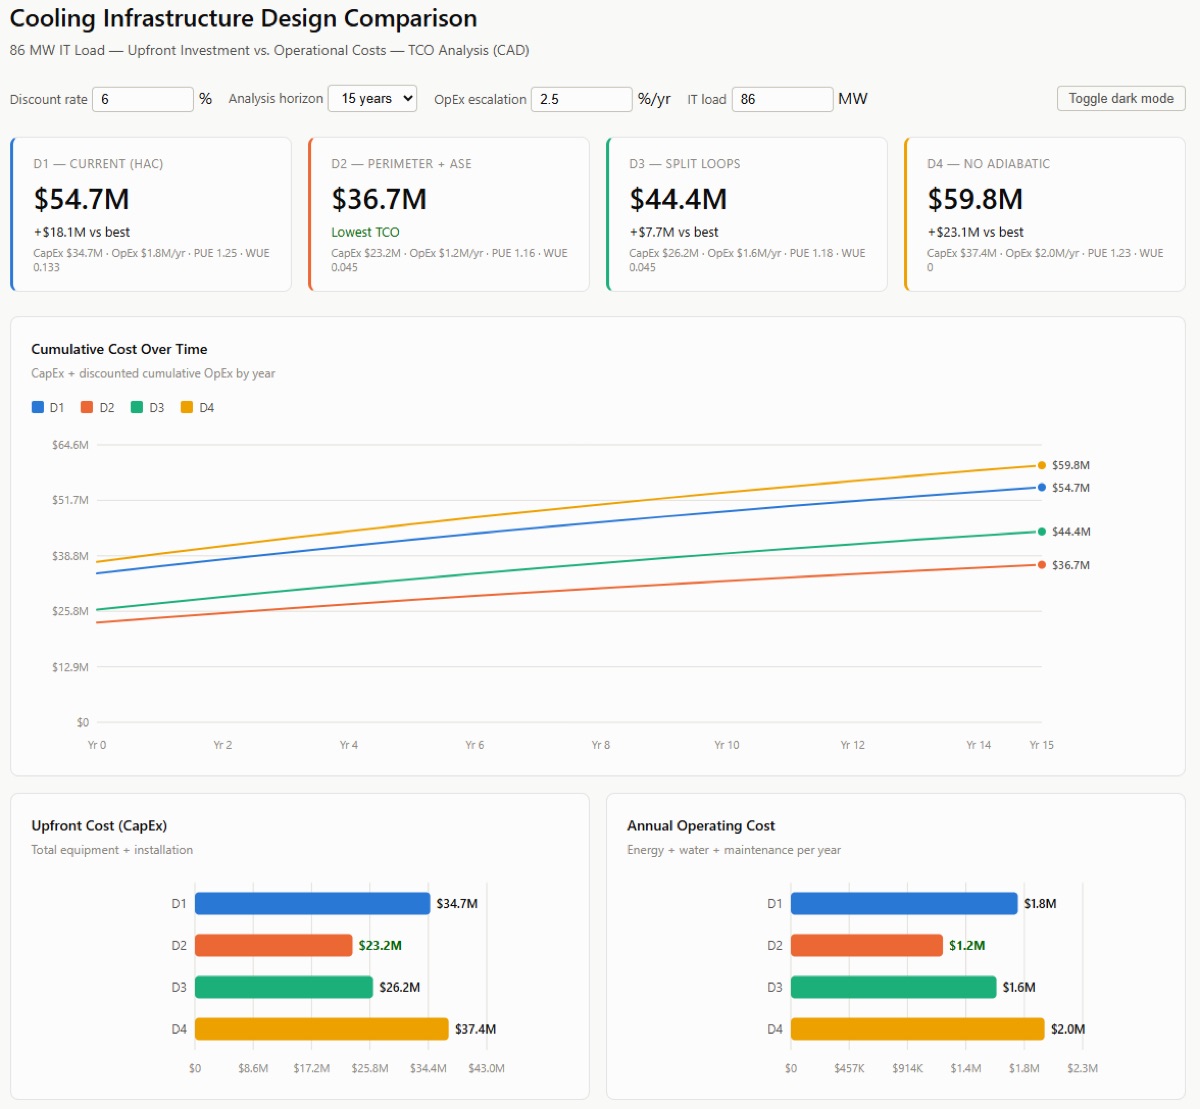Click the D1 CapEx bar $34.7M
The image size is (1200, 1109).
click(312, 903)
